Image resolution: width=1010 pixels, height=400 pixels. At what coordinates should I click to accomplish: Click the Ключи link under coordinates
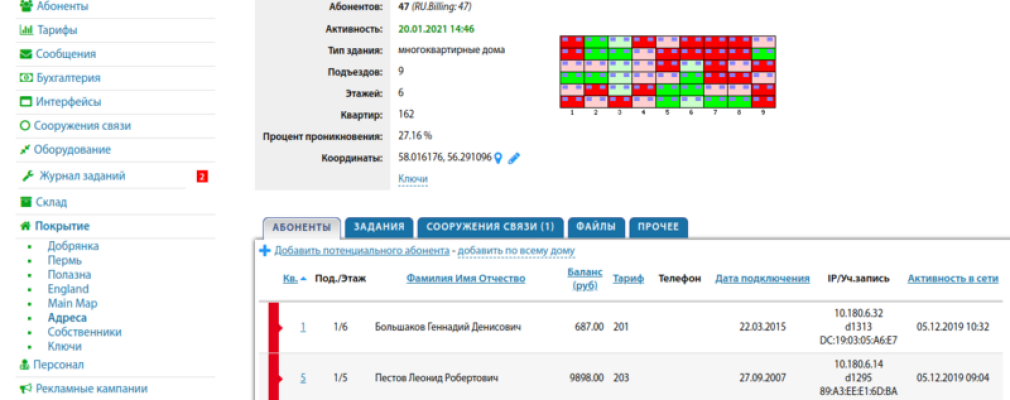coord(413,178)
